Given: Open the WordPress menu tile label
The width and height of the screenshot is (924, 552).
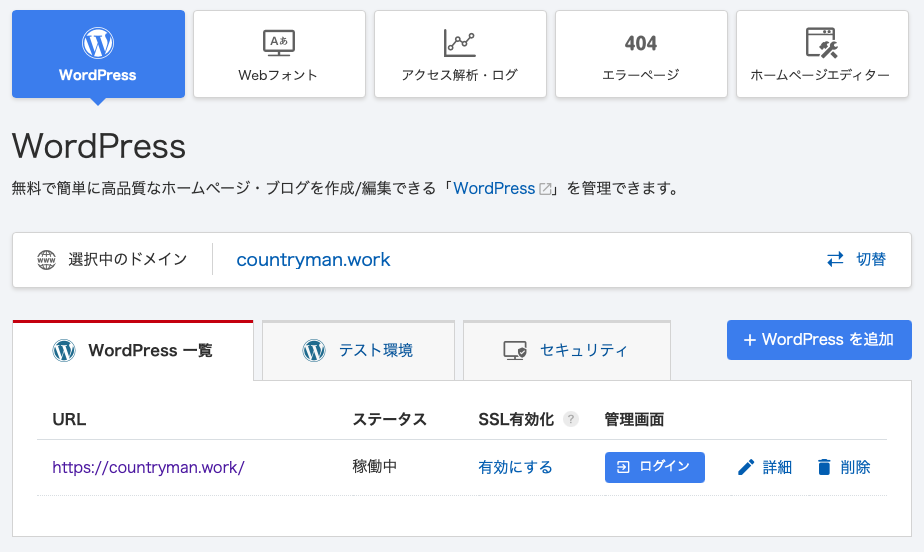Looking at the screenshot, I should click(x=98, y=75).
